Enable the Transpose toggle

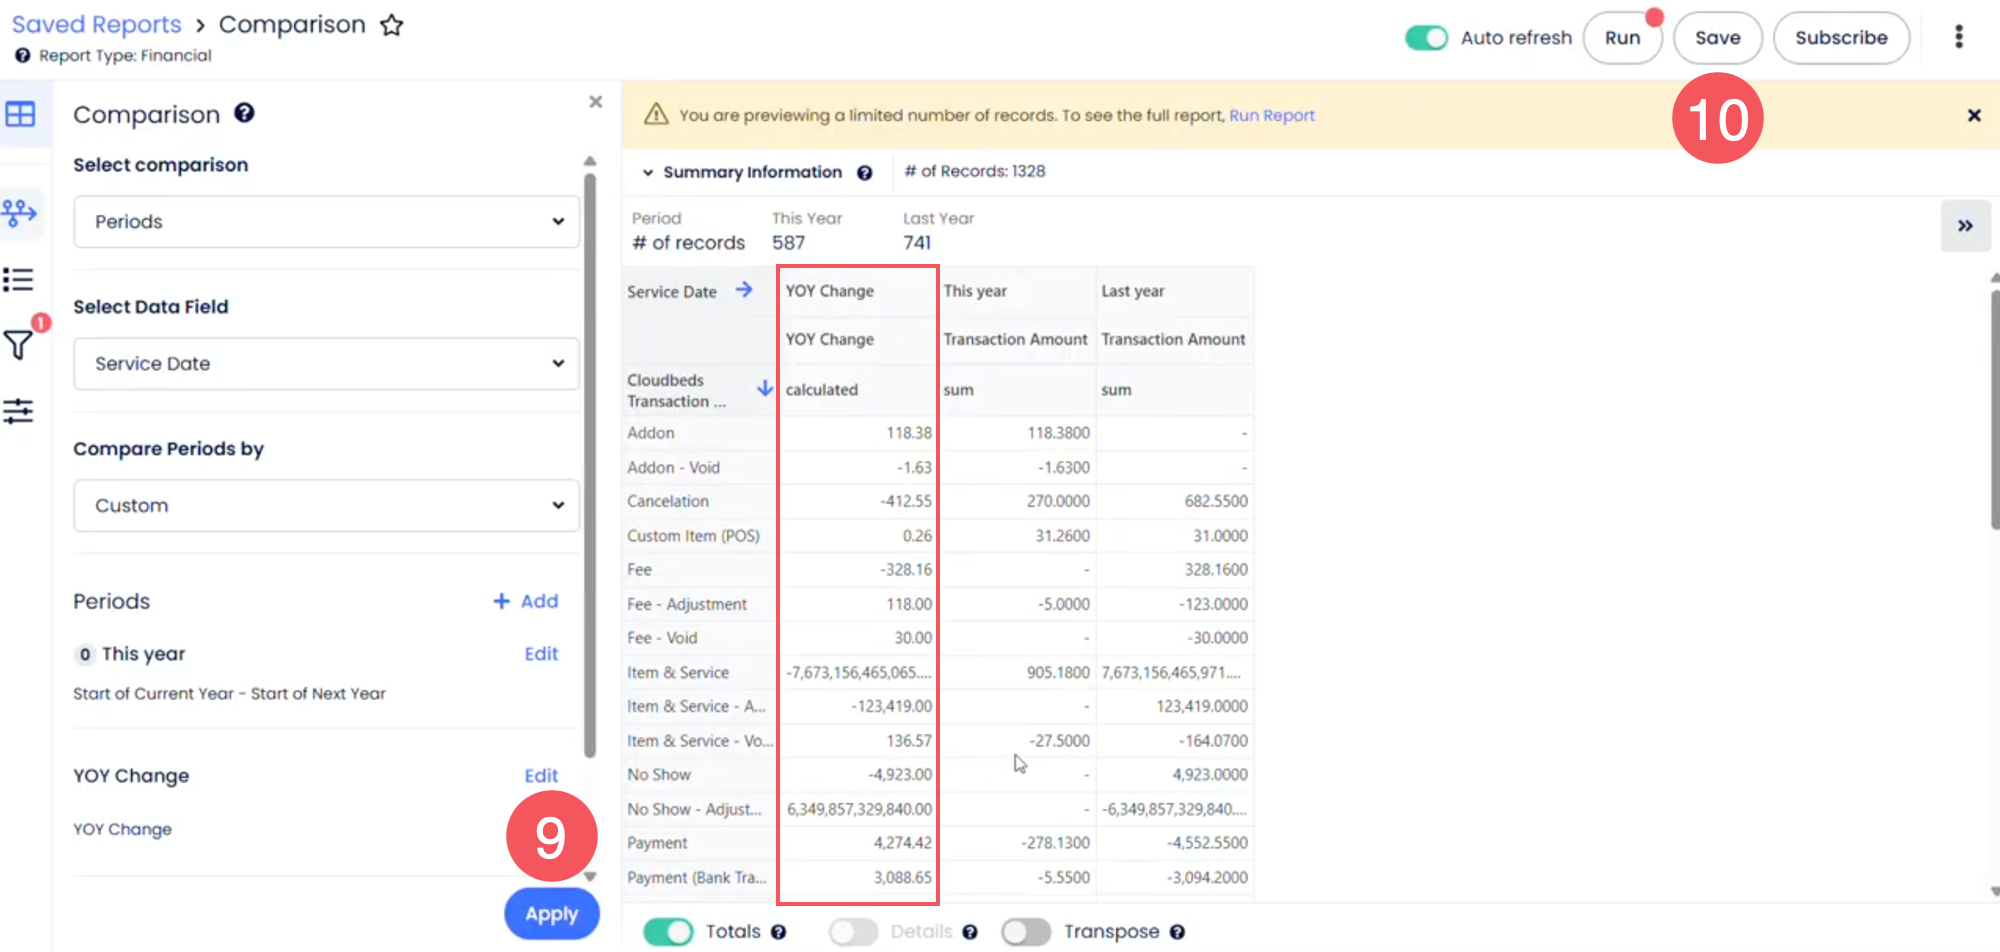(x=1026, y=932)
